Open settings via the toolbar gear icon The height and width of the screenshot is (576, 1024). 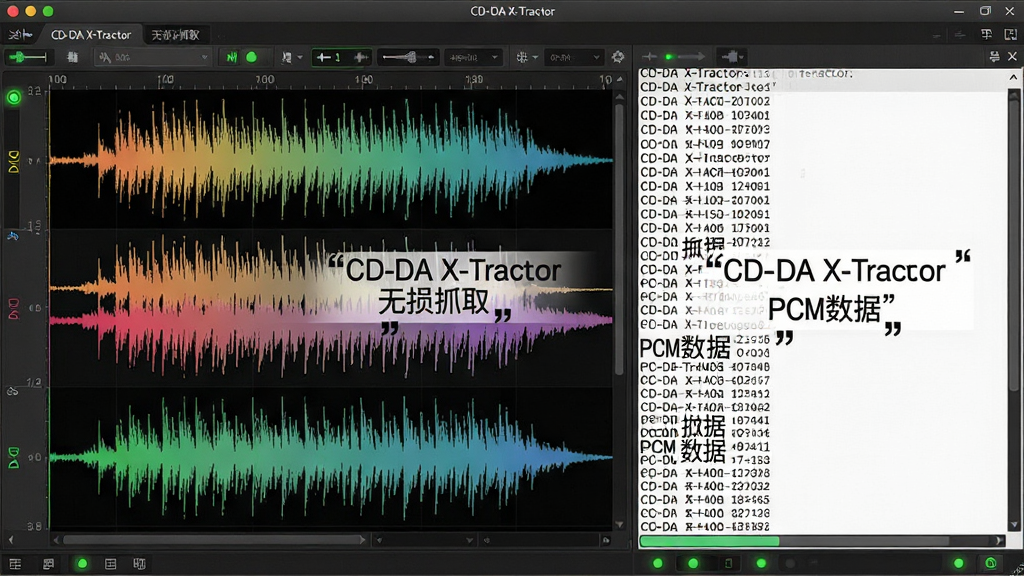coord(618,57)
